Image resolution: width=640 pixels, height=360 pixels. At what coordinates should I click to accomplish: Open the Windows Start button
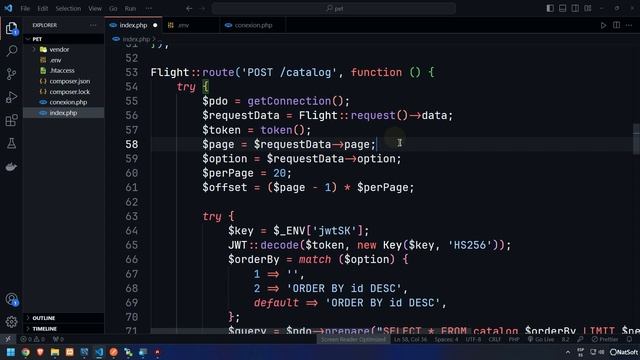pyautogui.click(x=11, y=352)
